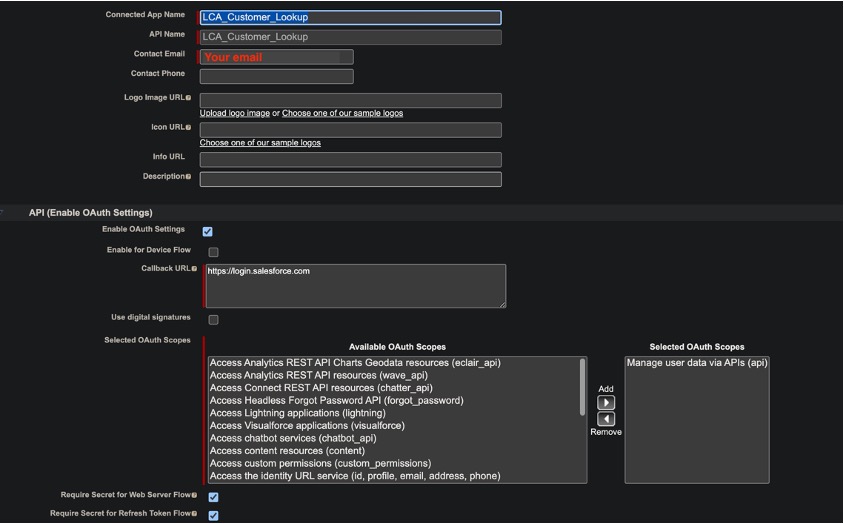Check Use digital signatures checkbox
Screen dimensions: 844x524
pos(214,320)
